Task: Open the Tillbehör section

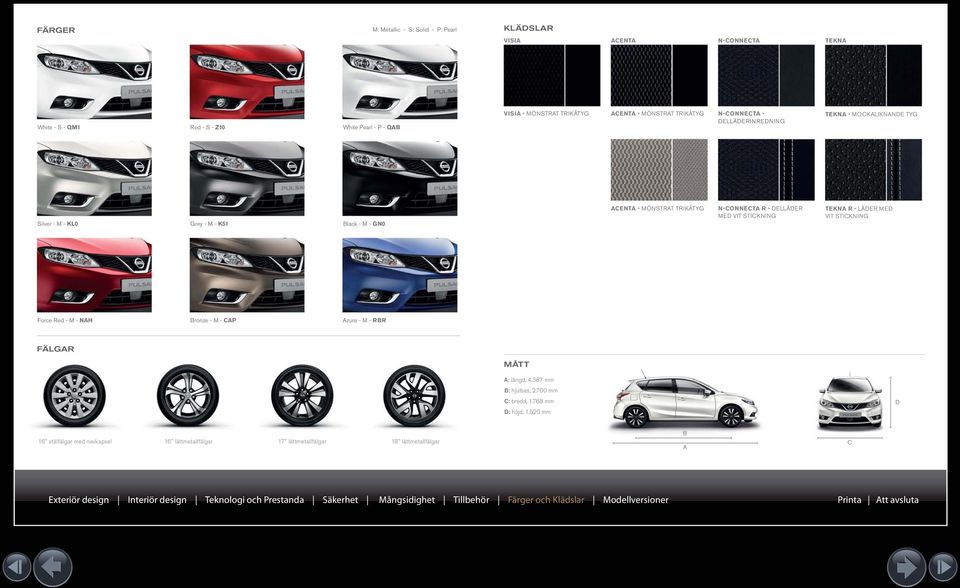Action: tap(471, 500)
